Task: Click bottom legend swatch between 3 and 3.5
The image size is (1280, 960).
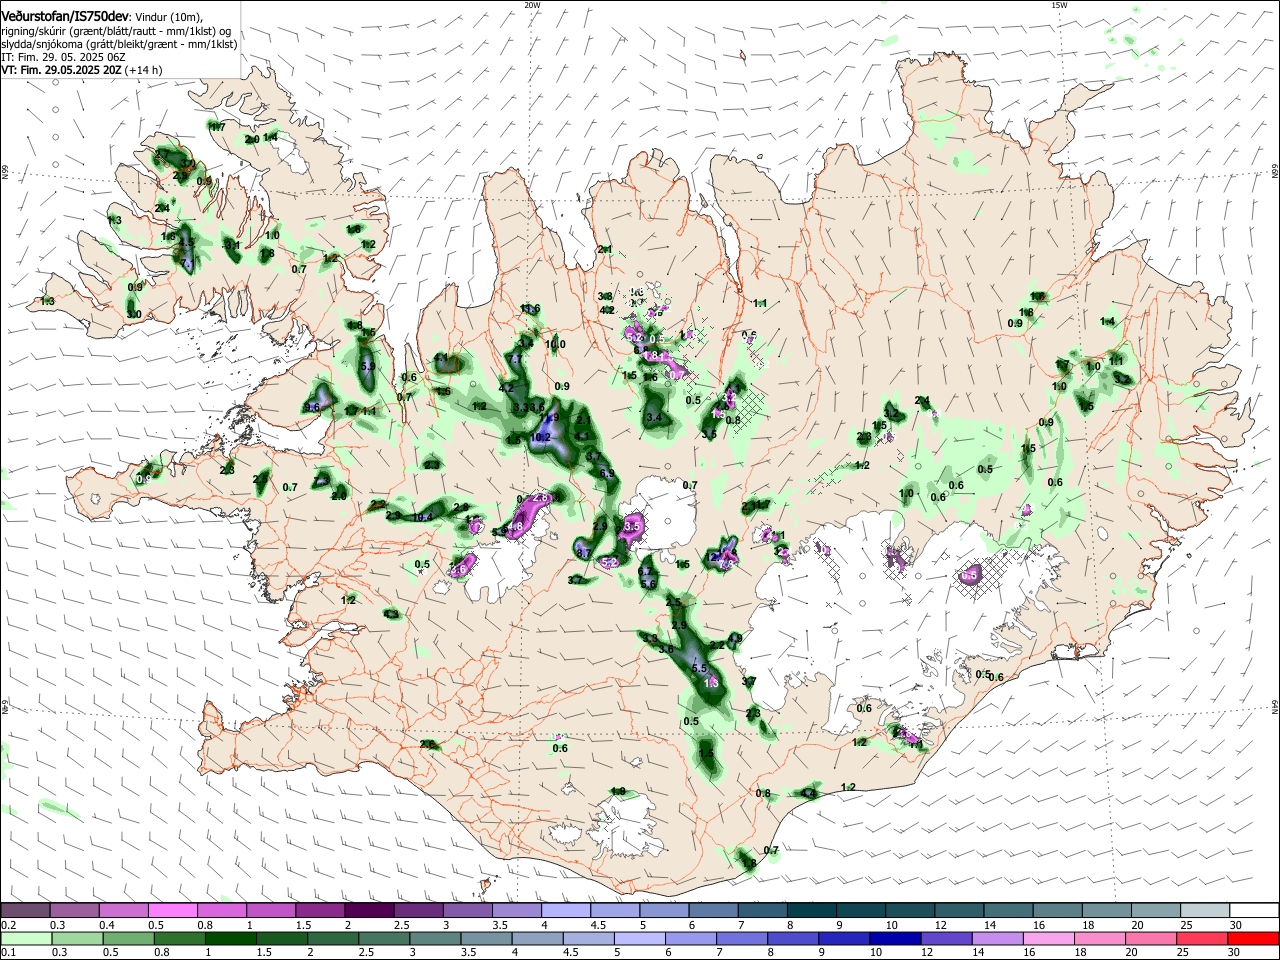Action: pos(434,938)
